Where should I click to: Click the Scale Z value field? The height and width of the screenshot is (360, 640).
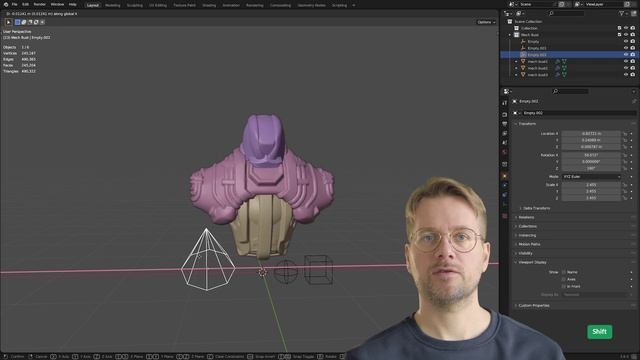click(x=591, y=198)
